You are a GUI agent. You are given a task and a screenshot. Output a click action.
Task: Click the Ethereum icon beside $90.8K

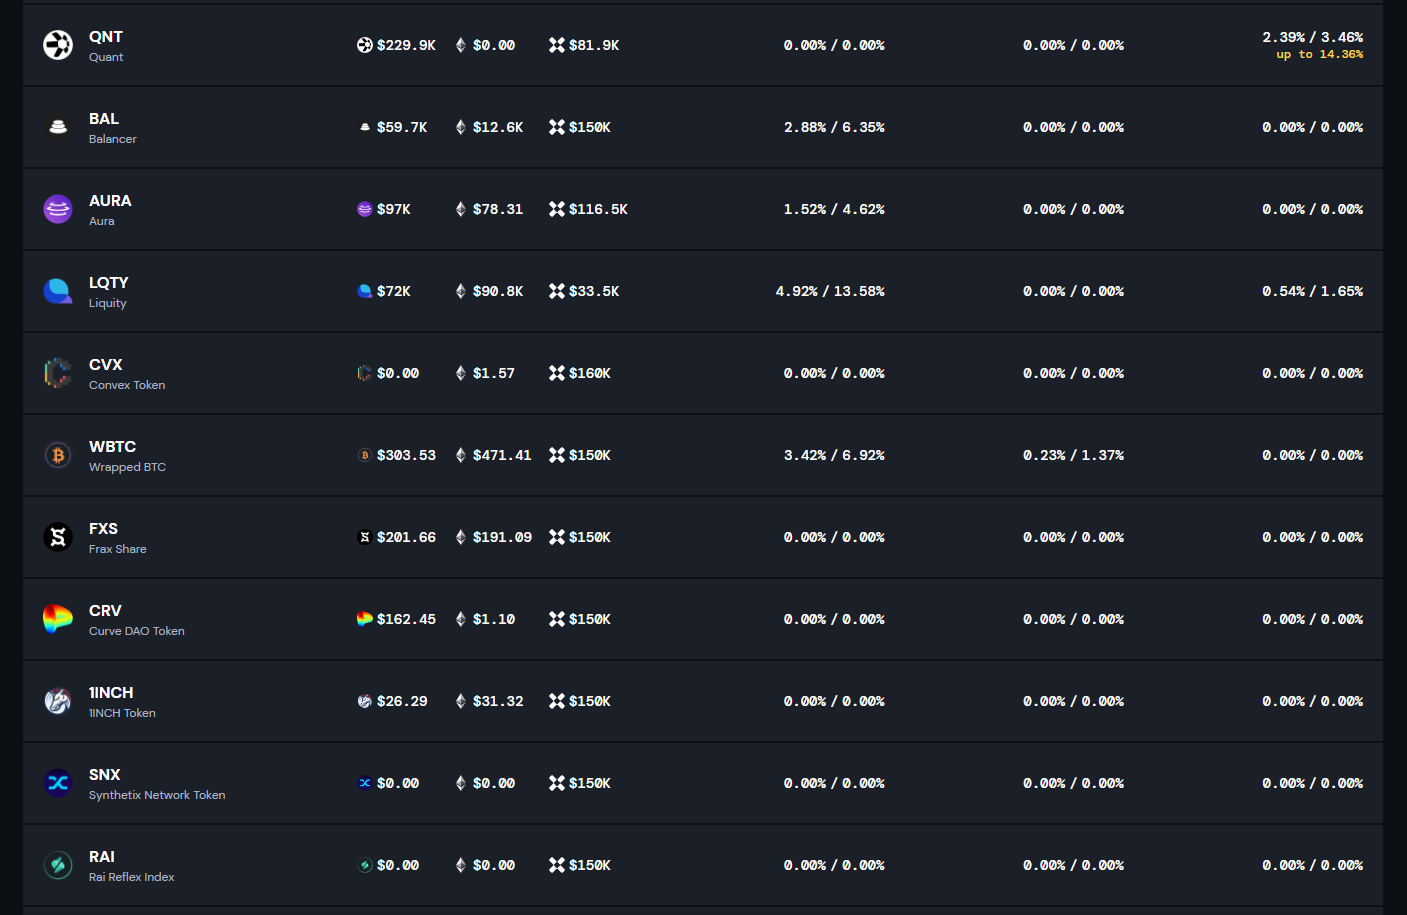[x=461, y=291]
